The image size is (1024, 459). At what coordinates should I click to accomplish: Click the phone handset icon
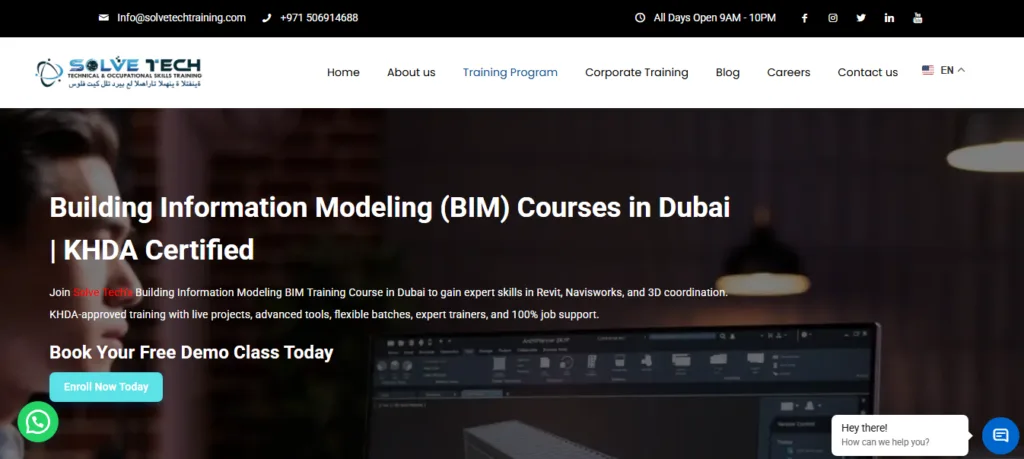266,18
